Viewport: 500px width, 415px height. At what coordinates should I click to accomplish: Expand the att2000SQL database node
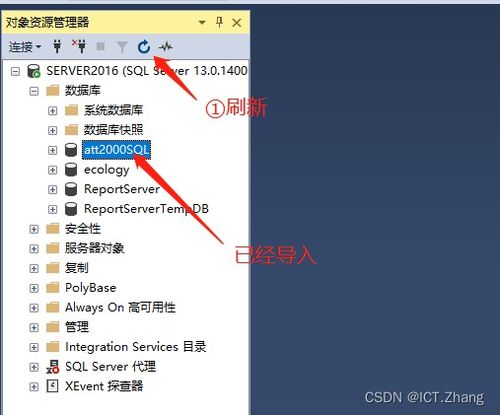pyautogui.click(x=53, y=150)
